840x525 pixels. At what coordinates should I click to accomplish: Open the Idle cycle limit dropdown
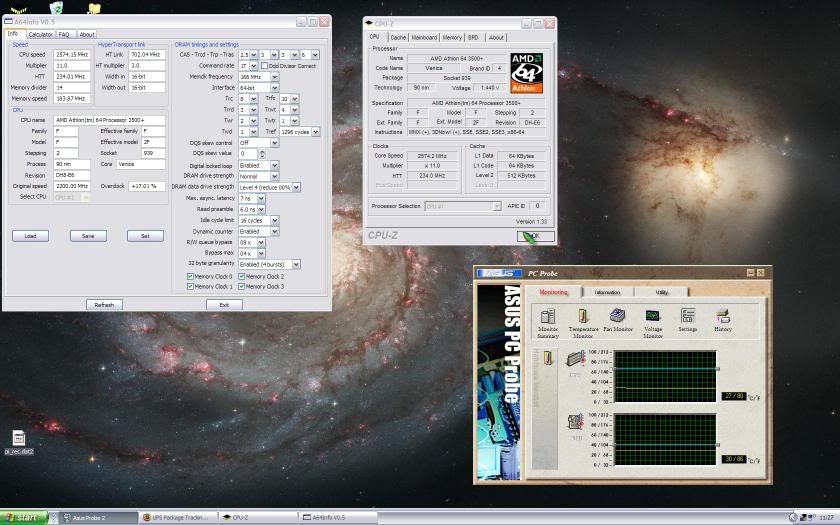click(274, 220)
